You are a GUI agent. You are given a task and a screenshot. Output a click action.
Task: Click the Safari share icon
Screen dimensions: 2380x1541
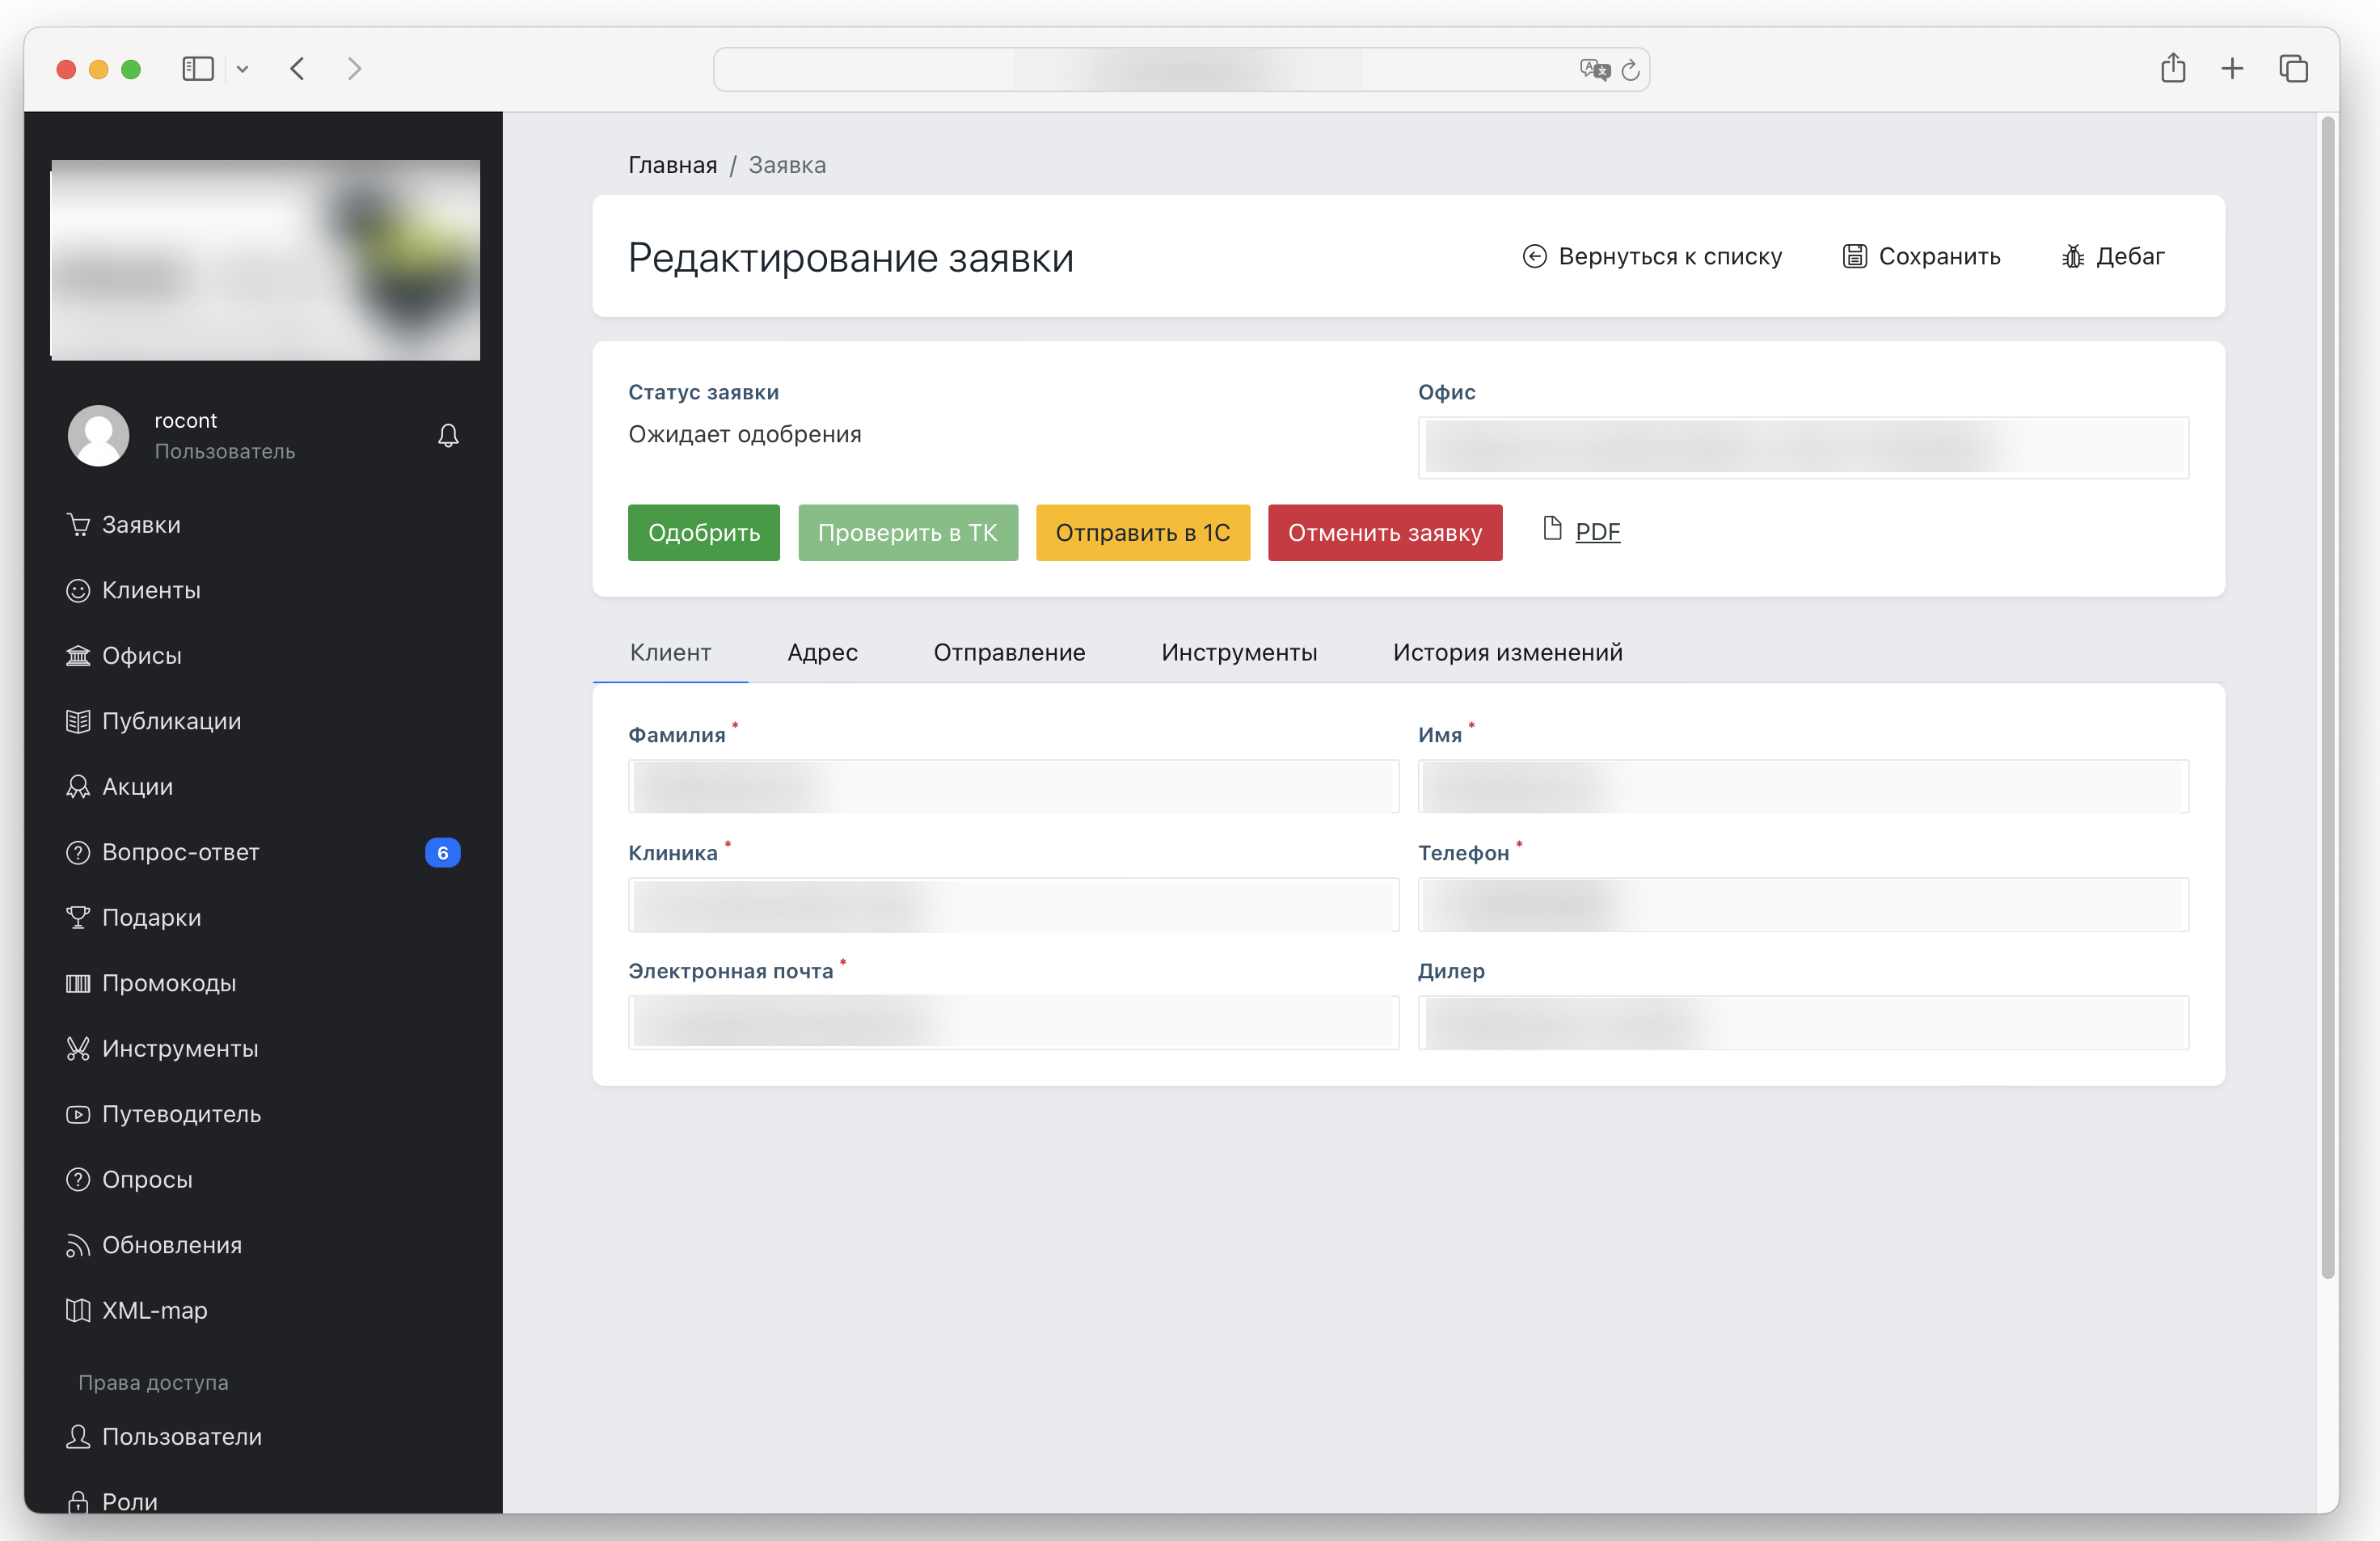pyautogui.click(x=2173, y=68)
